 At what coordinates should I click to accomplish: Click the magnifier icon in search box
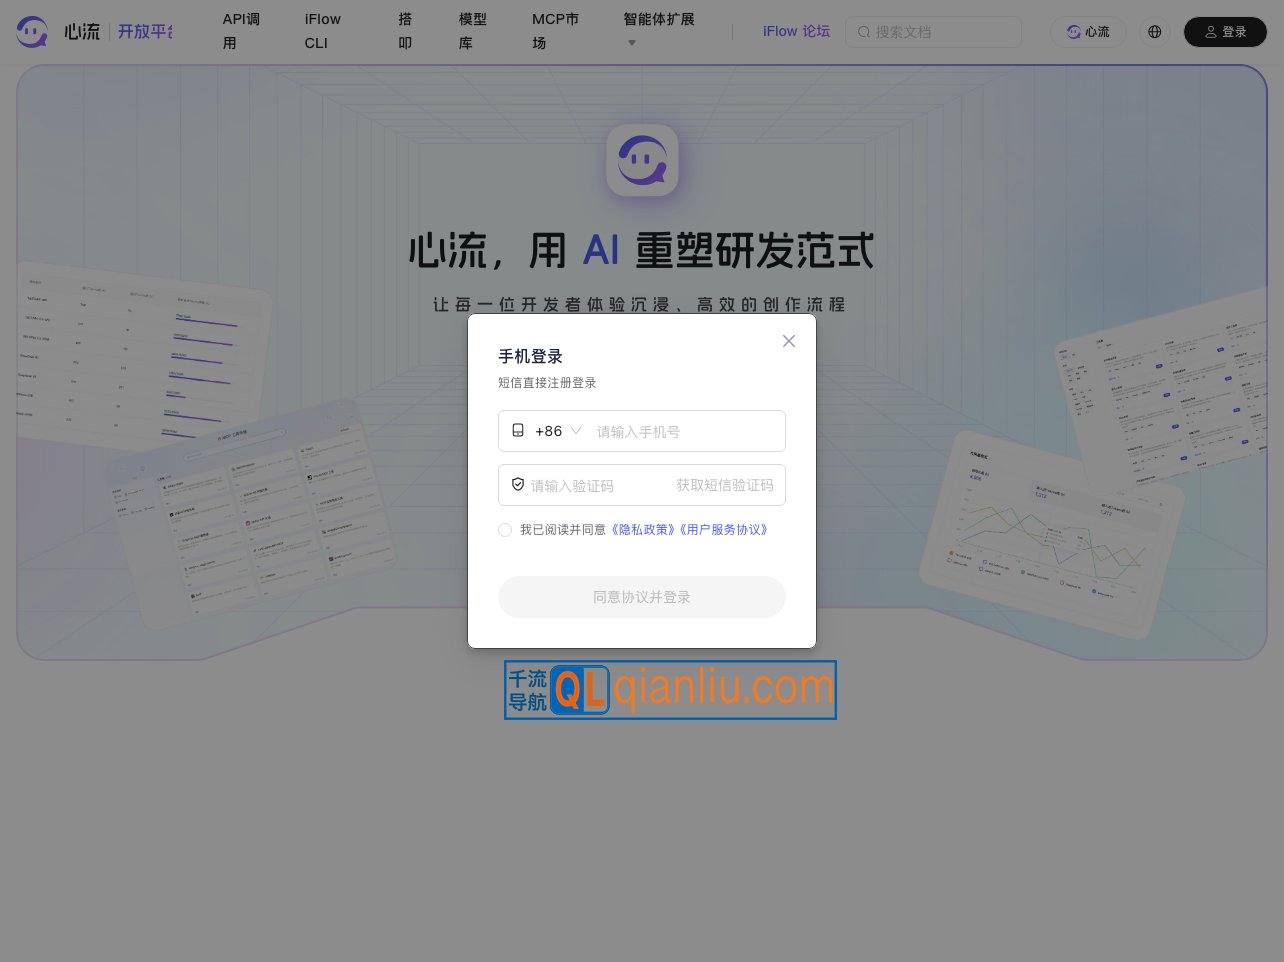pyautogui.click(x=864, y=32)
